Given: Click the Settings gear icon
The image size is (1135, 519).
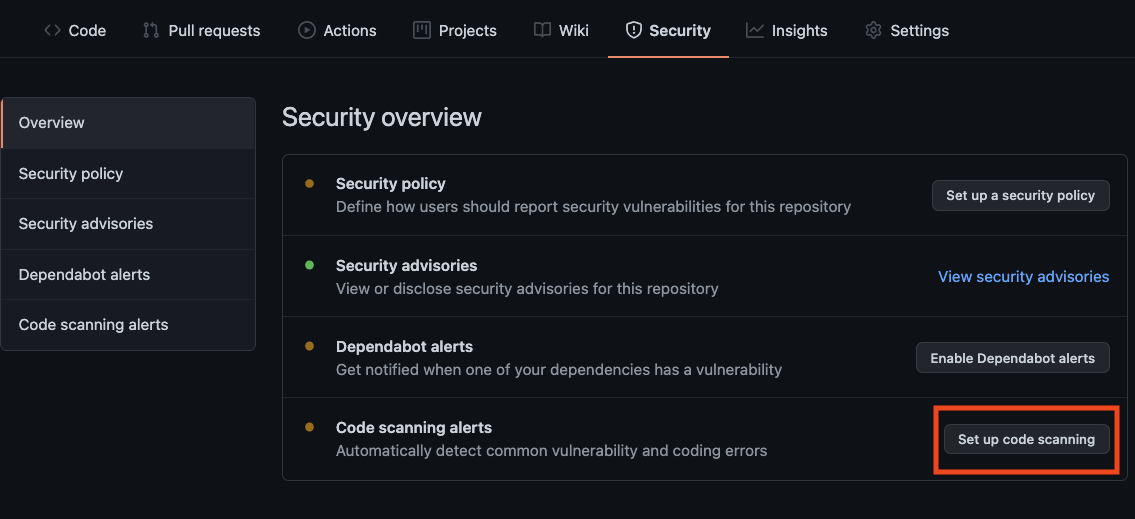Looking at the screenshot, I should point(874,30).
